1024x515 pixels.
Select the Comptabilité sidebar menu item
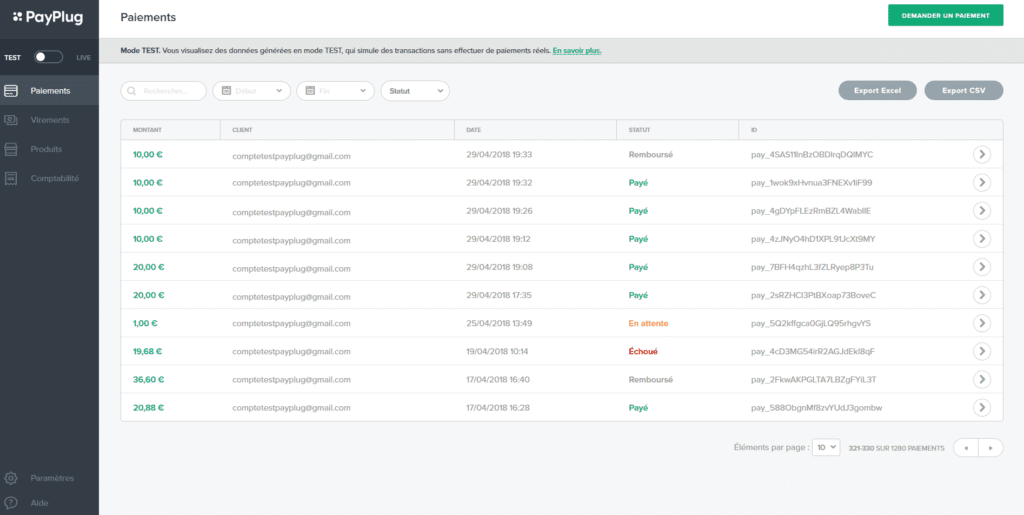pos(49,178)
